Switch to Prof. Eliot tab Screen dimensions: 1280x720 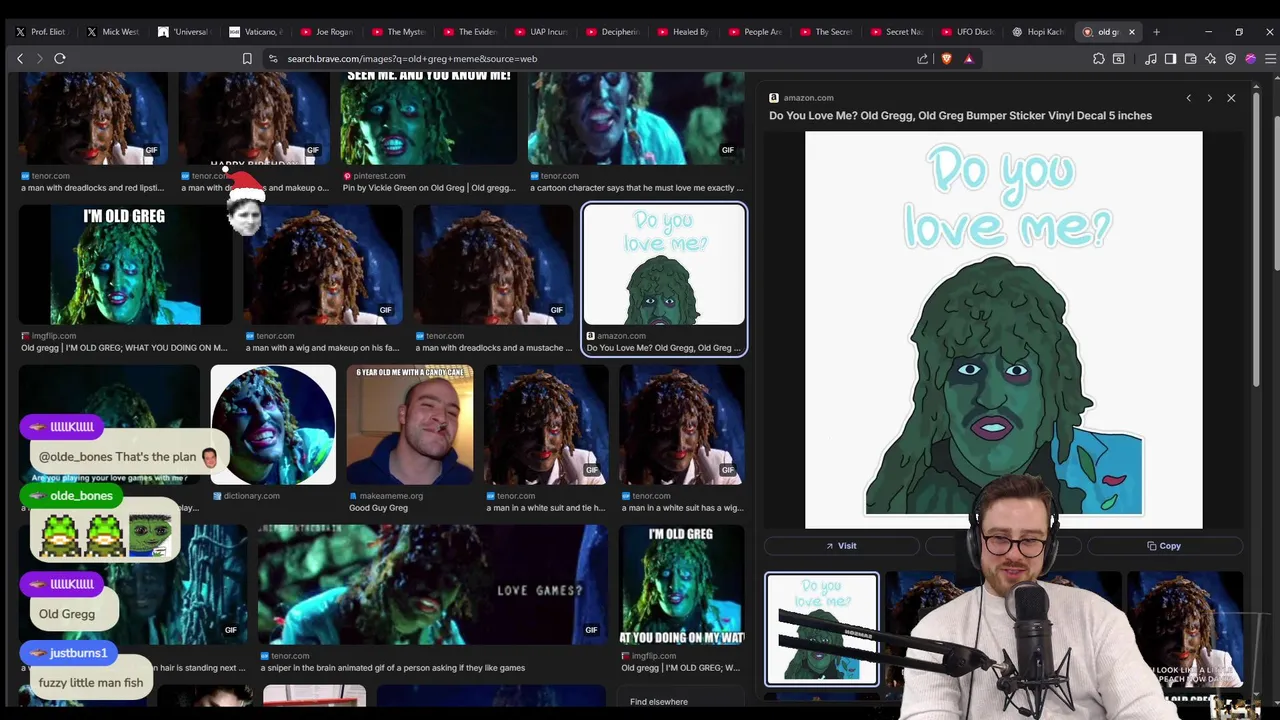42,32
